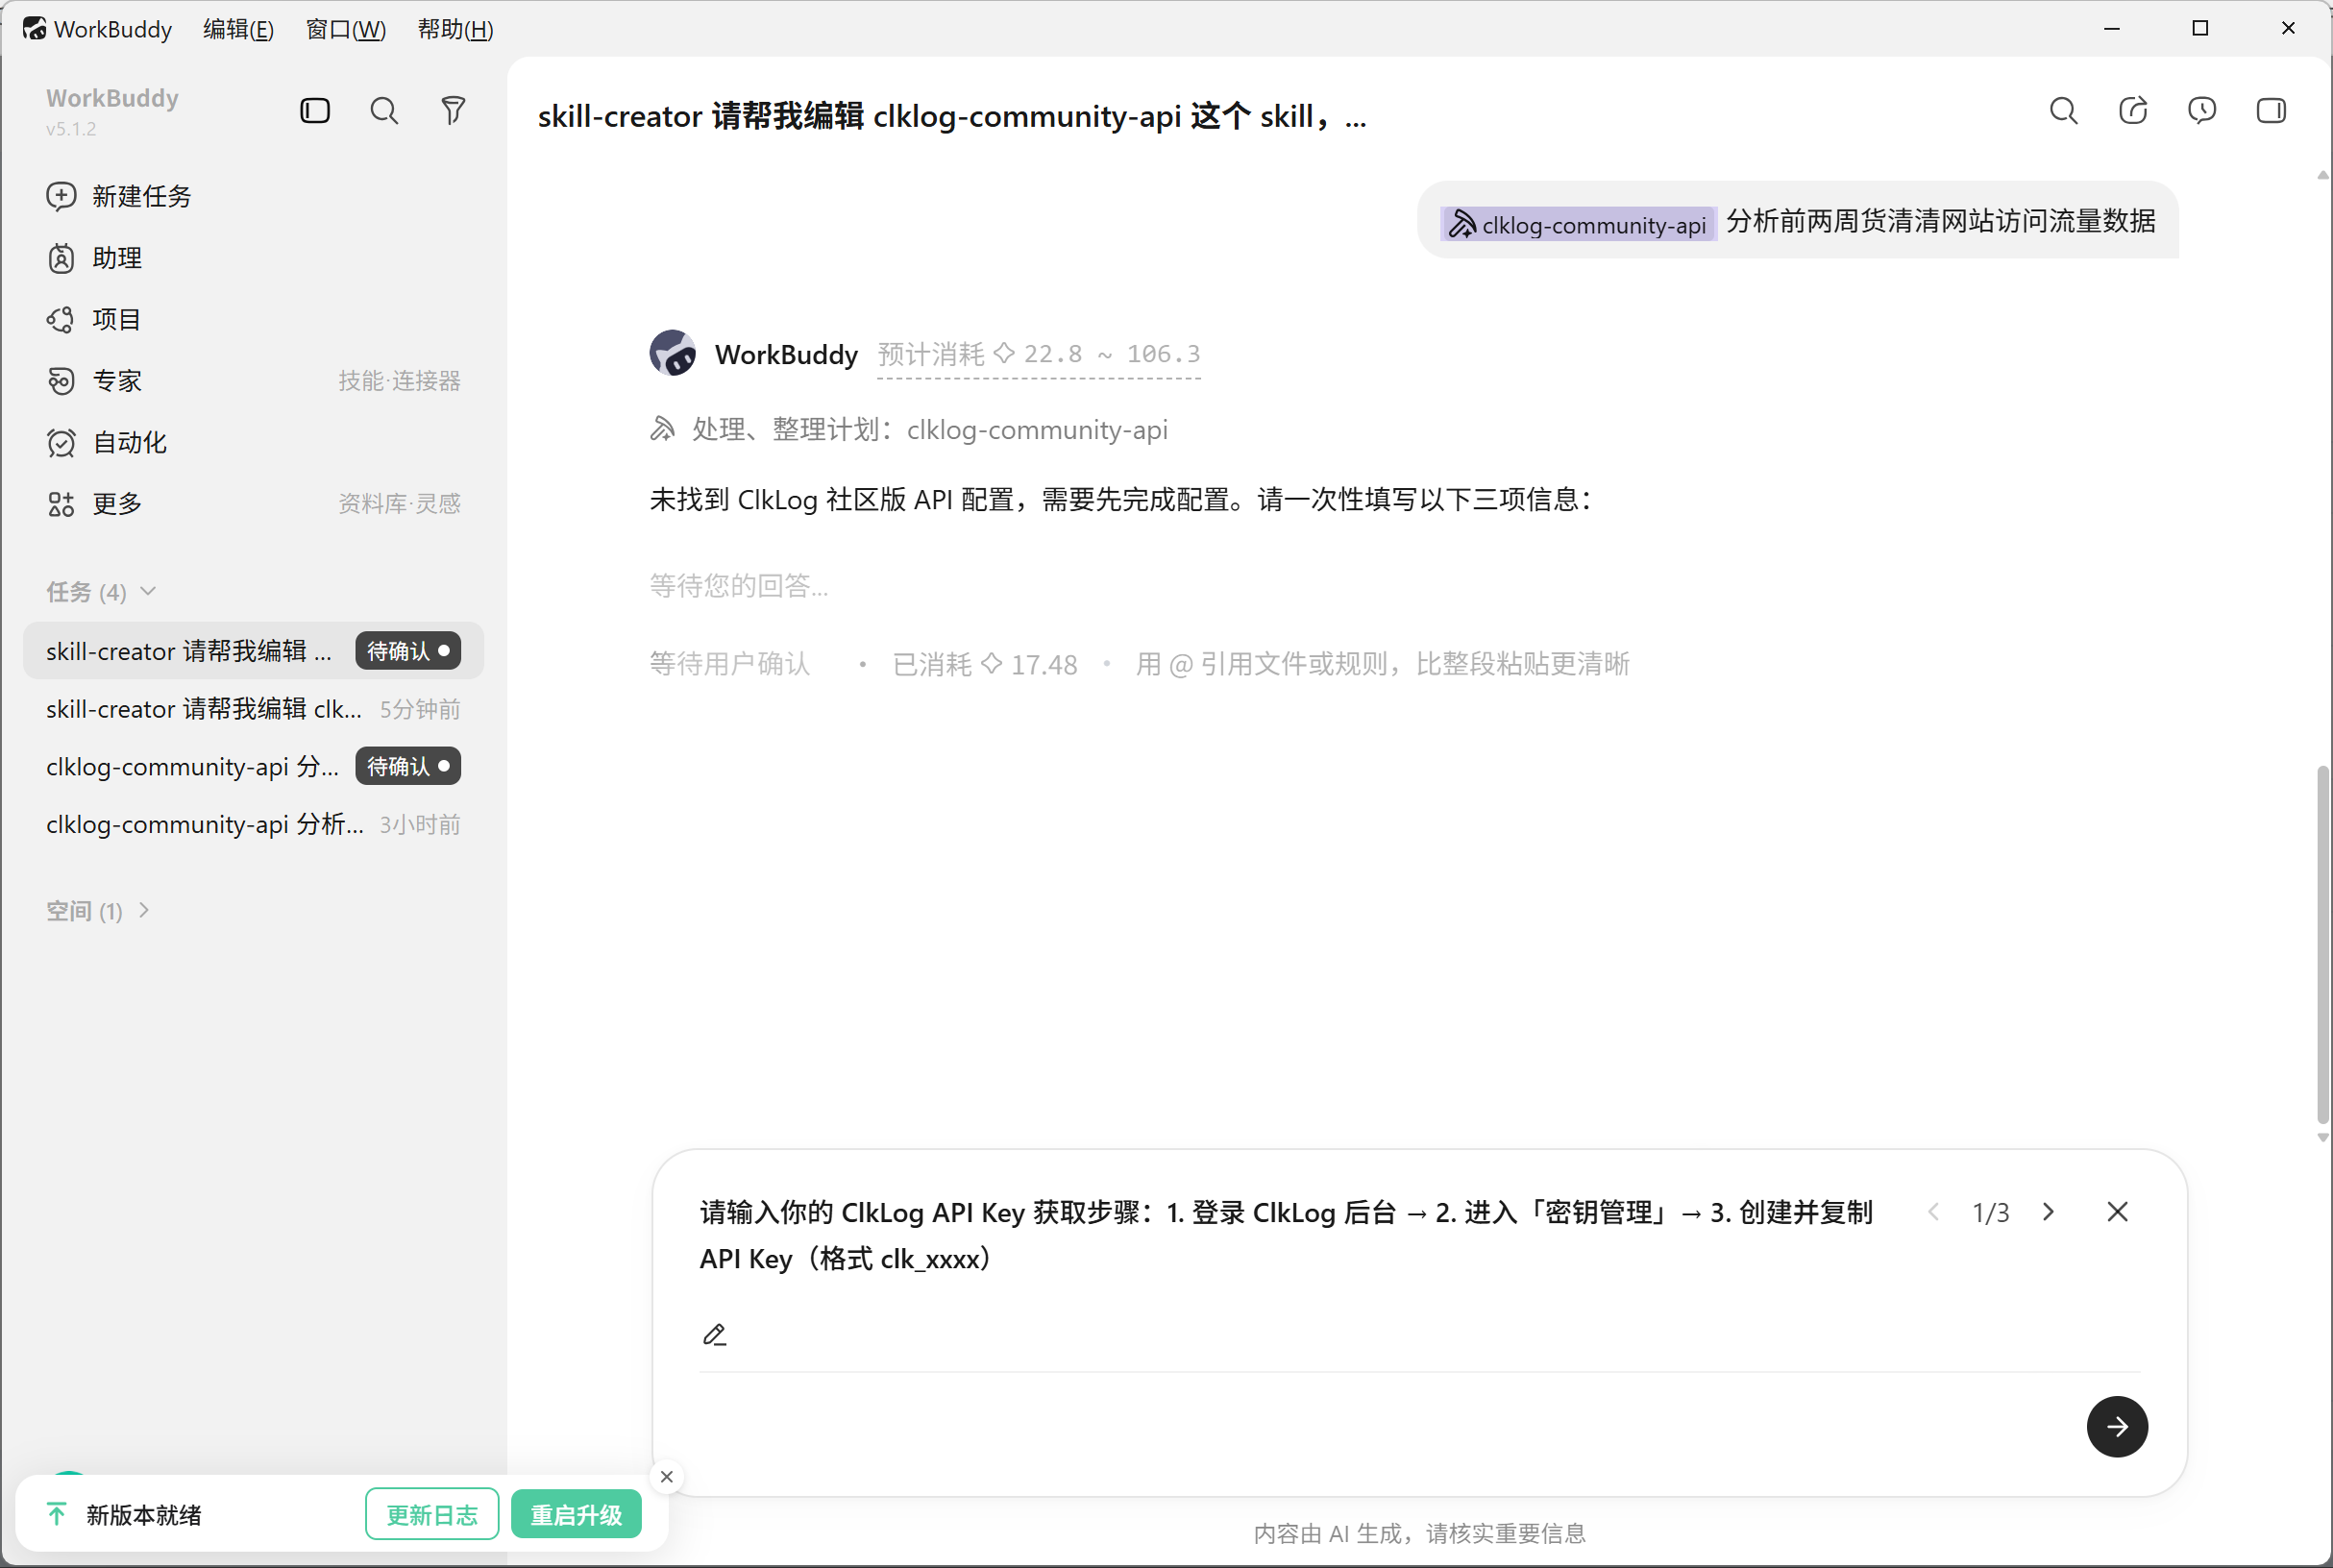Focus the API Key answer input field
The width and height of the screenshot is (2333, 1568).
coord(1420,1335)
